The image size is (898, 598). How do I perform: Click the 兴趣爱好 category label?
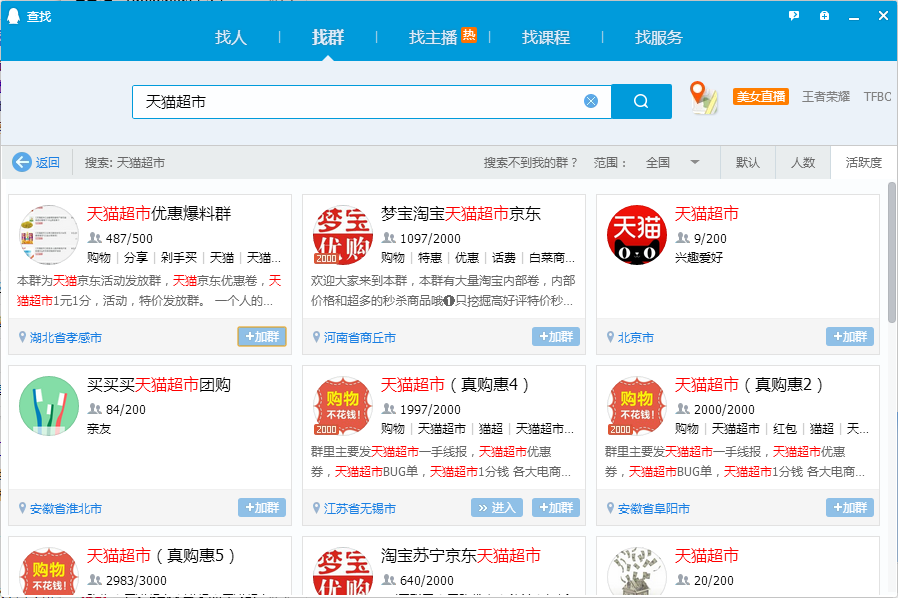click(699, 258)
